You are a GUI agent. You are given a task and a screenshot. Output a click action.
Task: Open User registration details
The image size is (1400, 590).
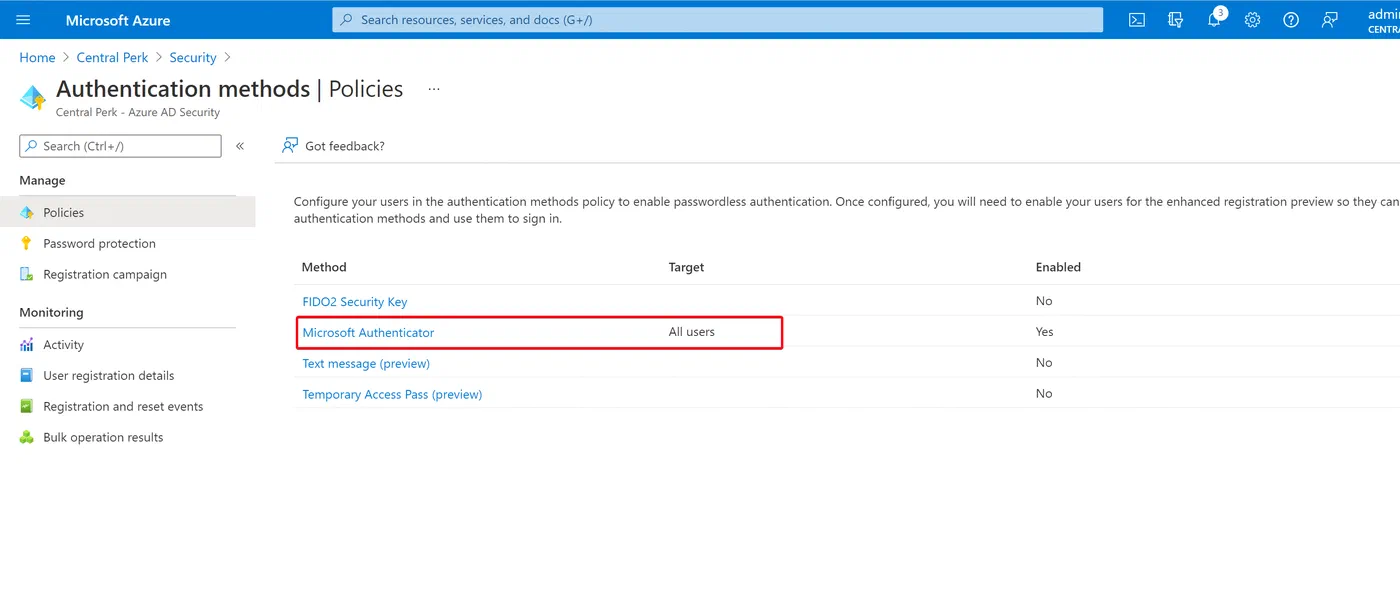tap(108, 376)
